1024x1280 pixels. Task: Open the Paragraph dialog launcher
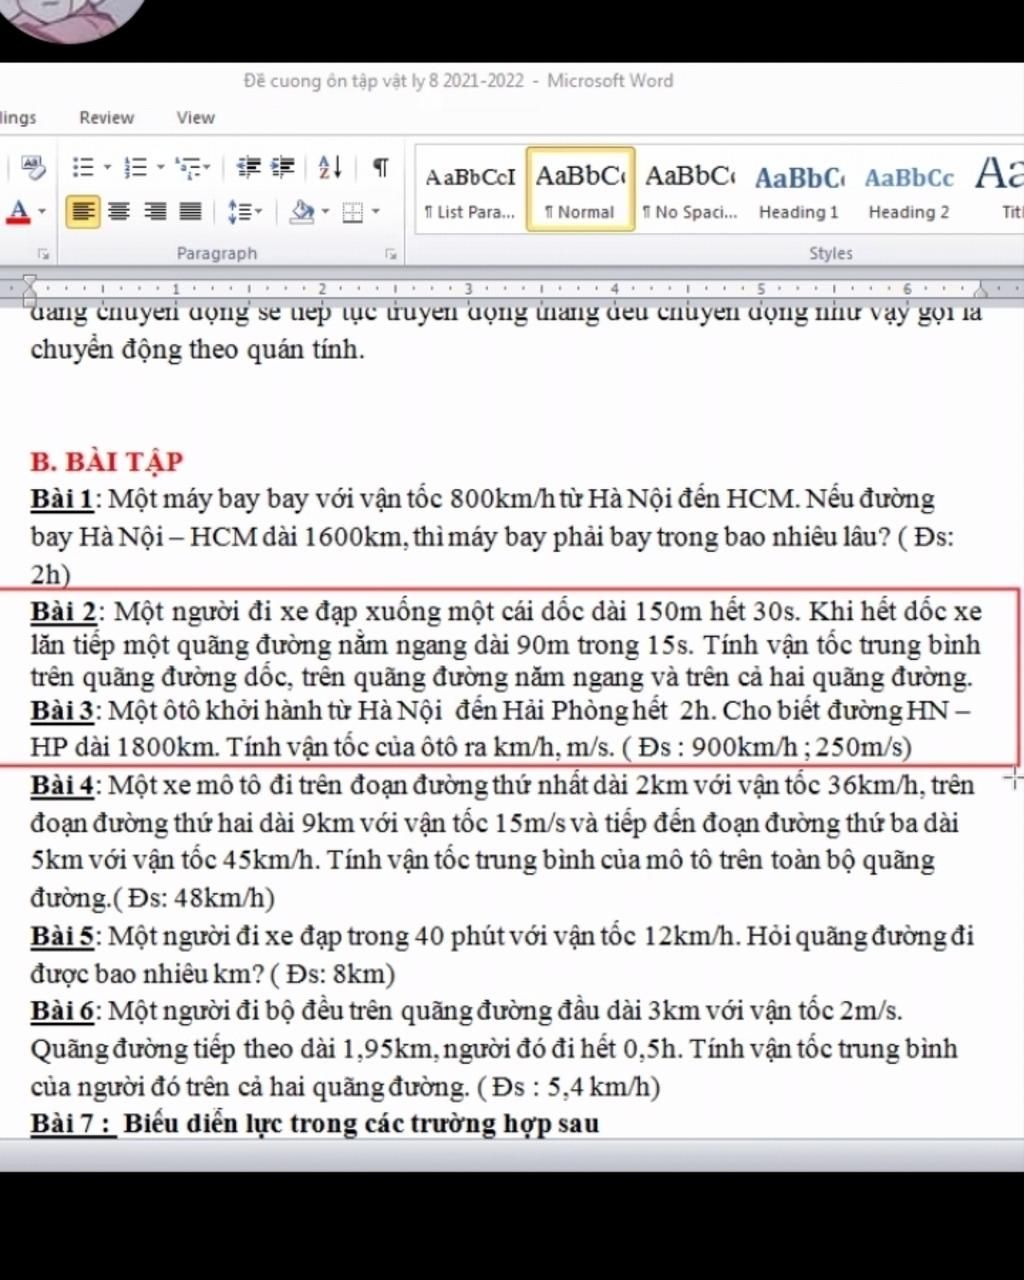tap(390, 254)
